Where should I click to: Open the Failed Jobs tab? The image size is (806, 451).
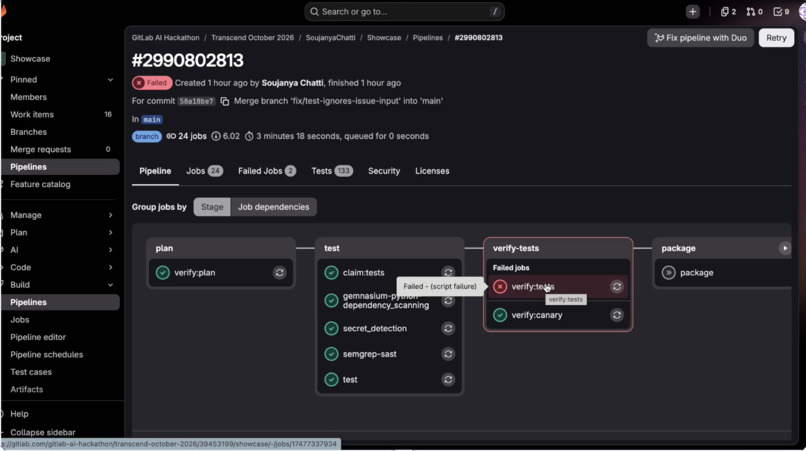pos(267,171)
